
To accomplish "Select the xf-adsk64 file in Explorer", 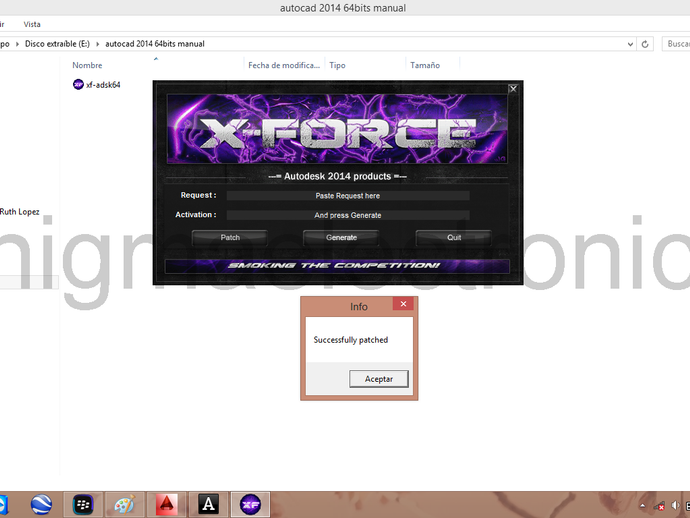I will click(x=97, y=84).
